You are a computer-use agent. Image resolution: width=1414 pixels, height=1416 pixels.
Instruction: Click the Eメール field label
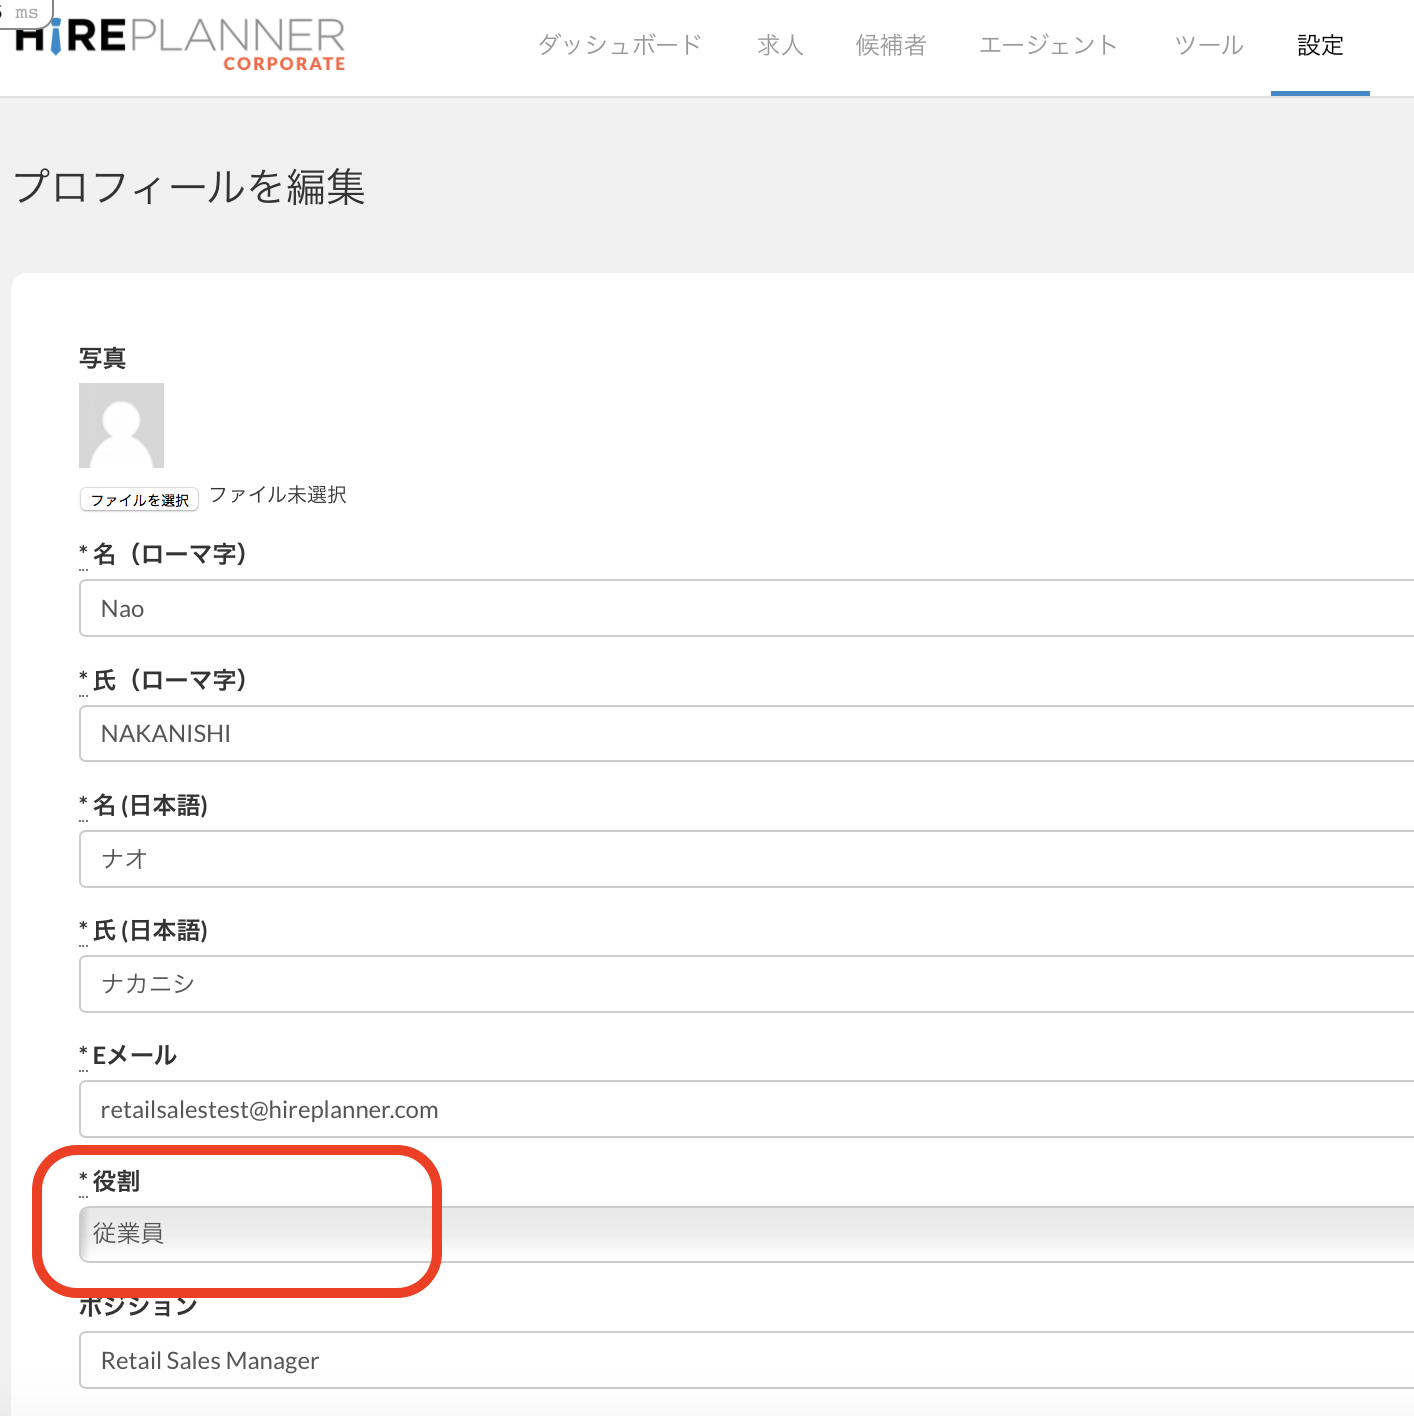click(134, 1055)
